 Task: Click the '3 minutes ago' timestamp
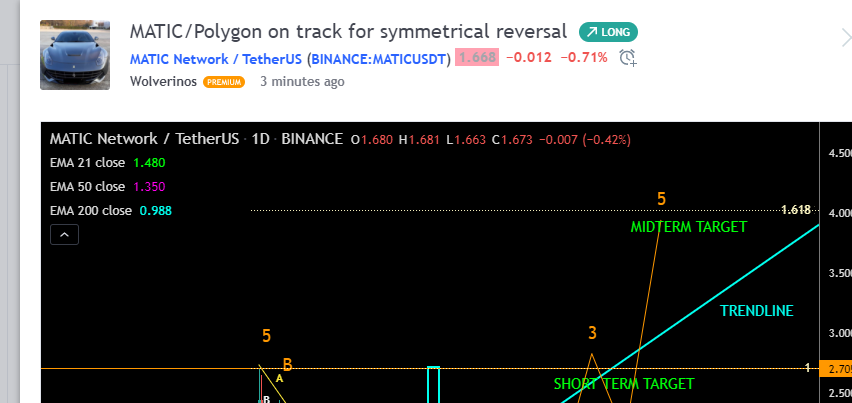point(302,82)
